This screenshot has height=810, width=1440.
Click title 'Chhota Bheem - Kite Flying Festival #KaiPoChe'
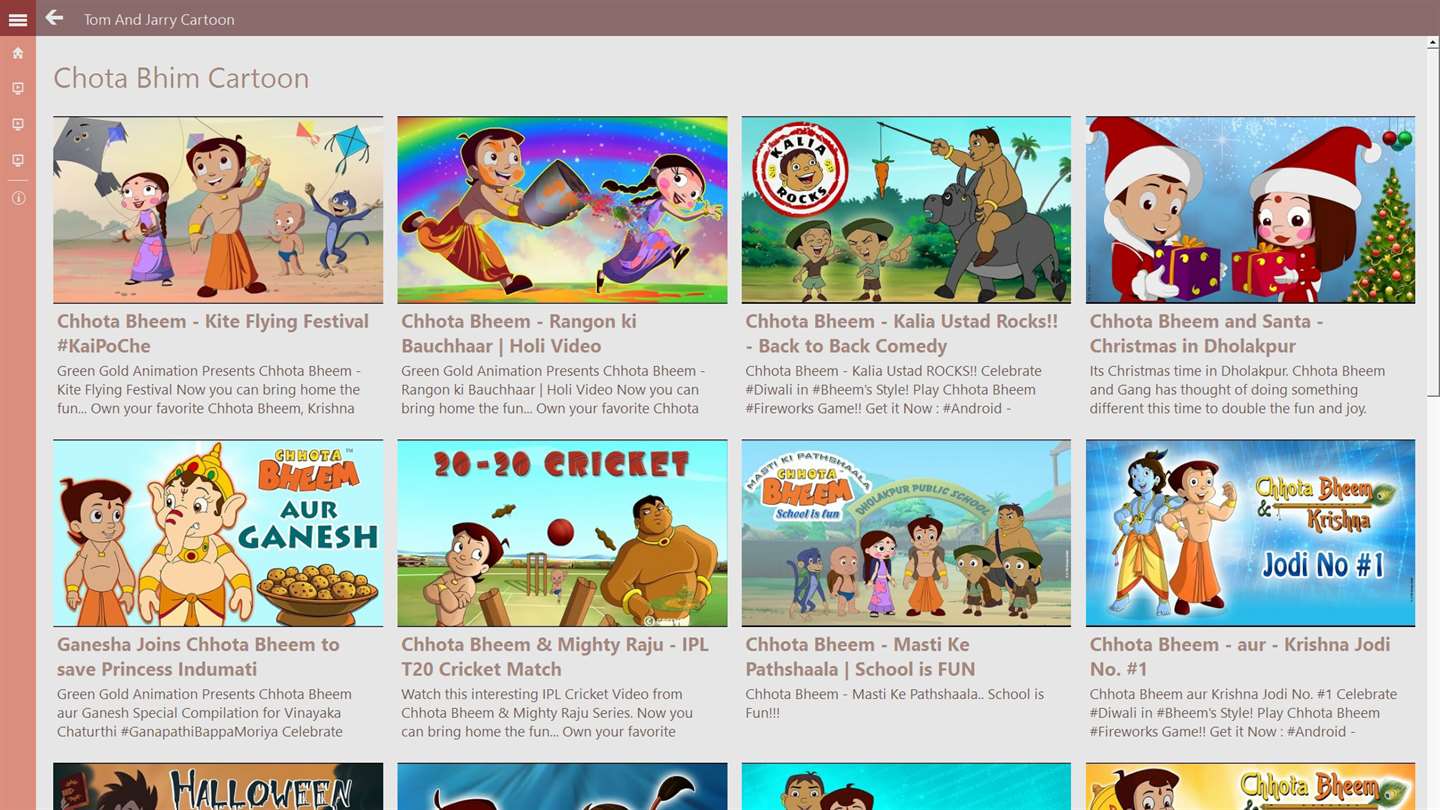pyautogui.click(x=213, y=334)
